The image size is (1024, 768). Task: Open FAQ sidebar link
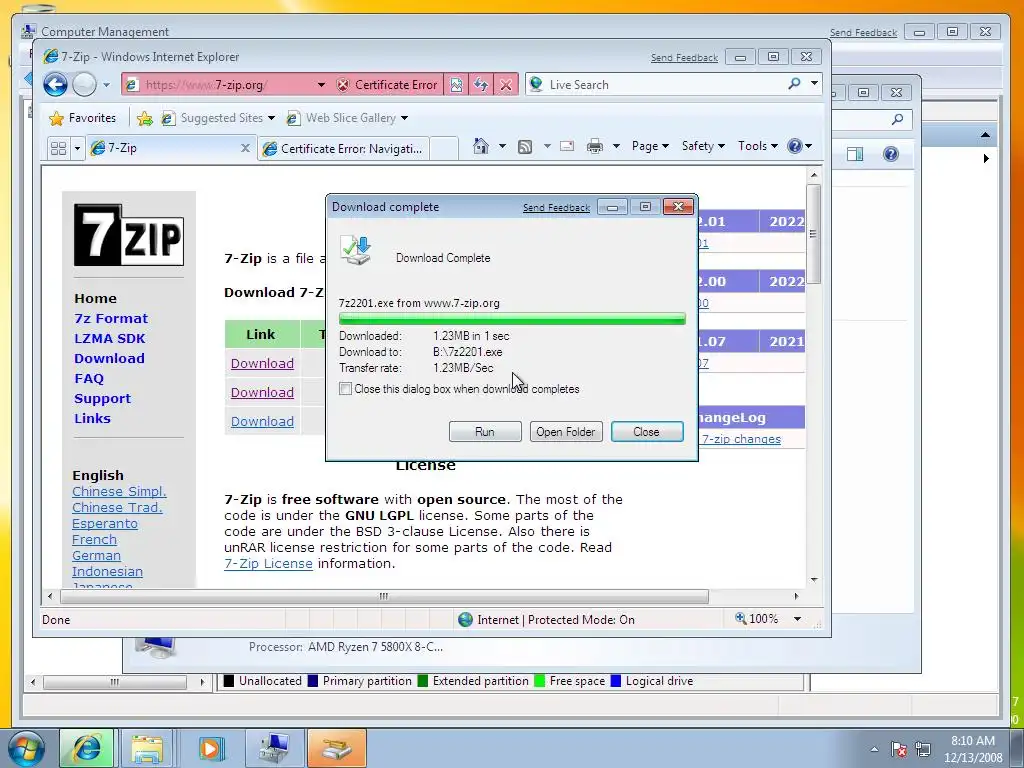(89, 379)
